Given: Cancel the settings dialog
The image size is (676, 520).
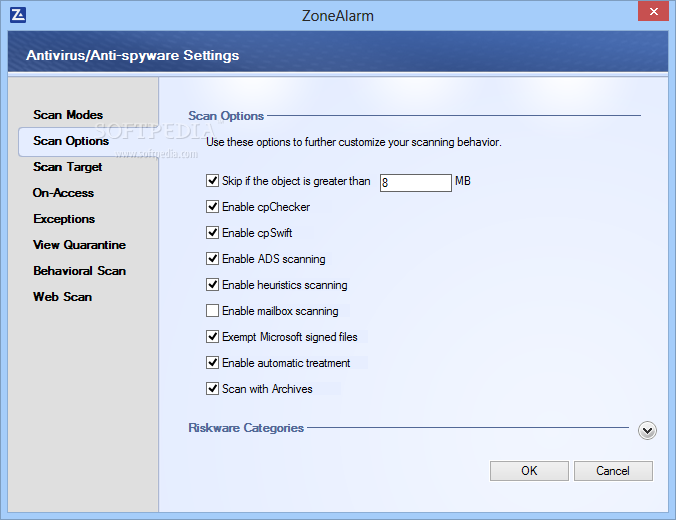Looking at the screenshot, I should [613, 471].
